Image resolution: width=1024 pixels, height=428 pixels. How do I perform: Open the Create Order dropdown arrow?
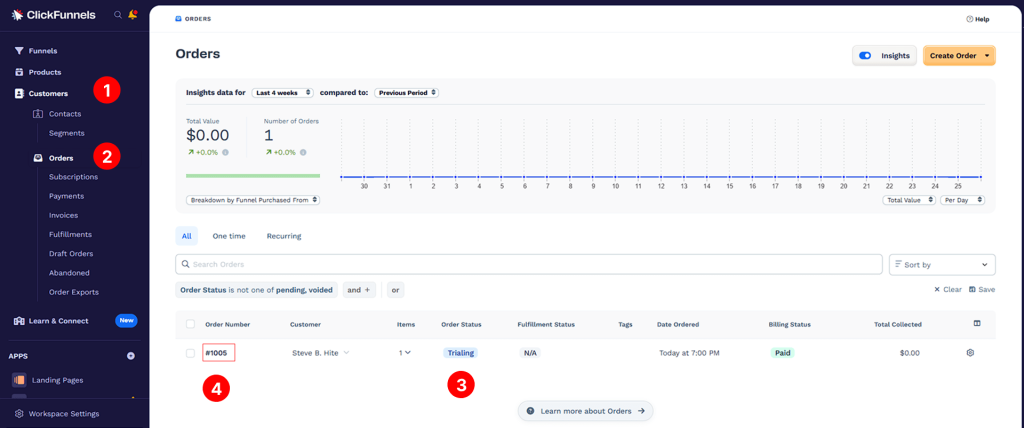986,56
